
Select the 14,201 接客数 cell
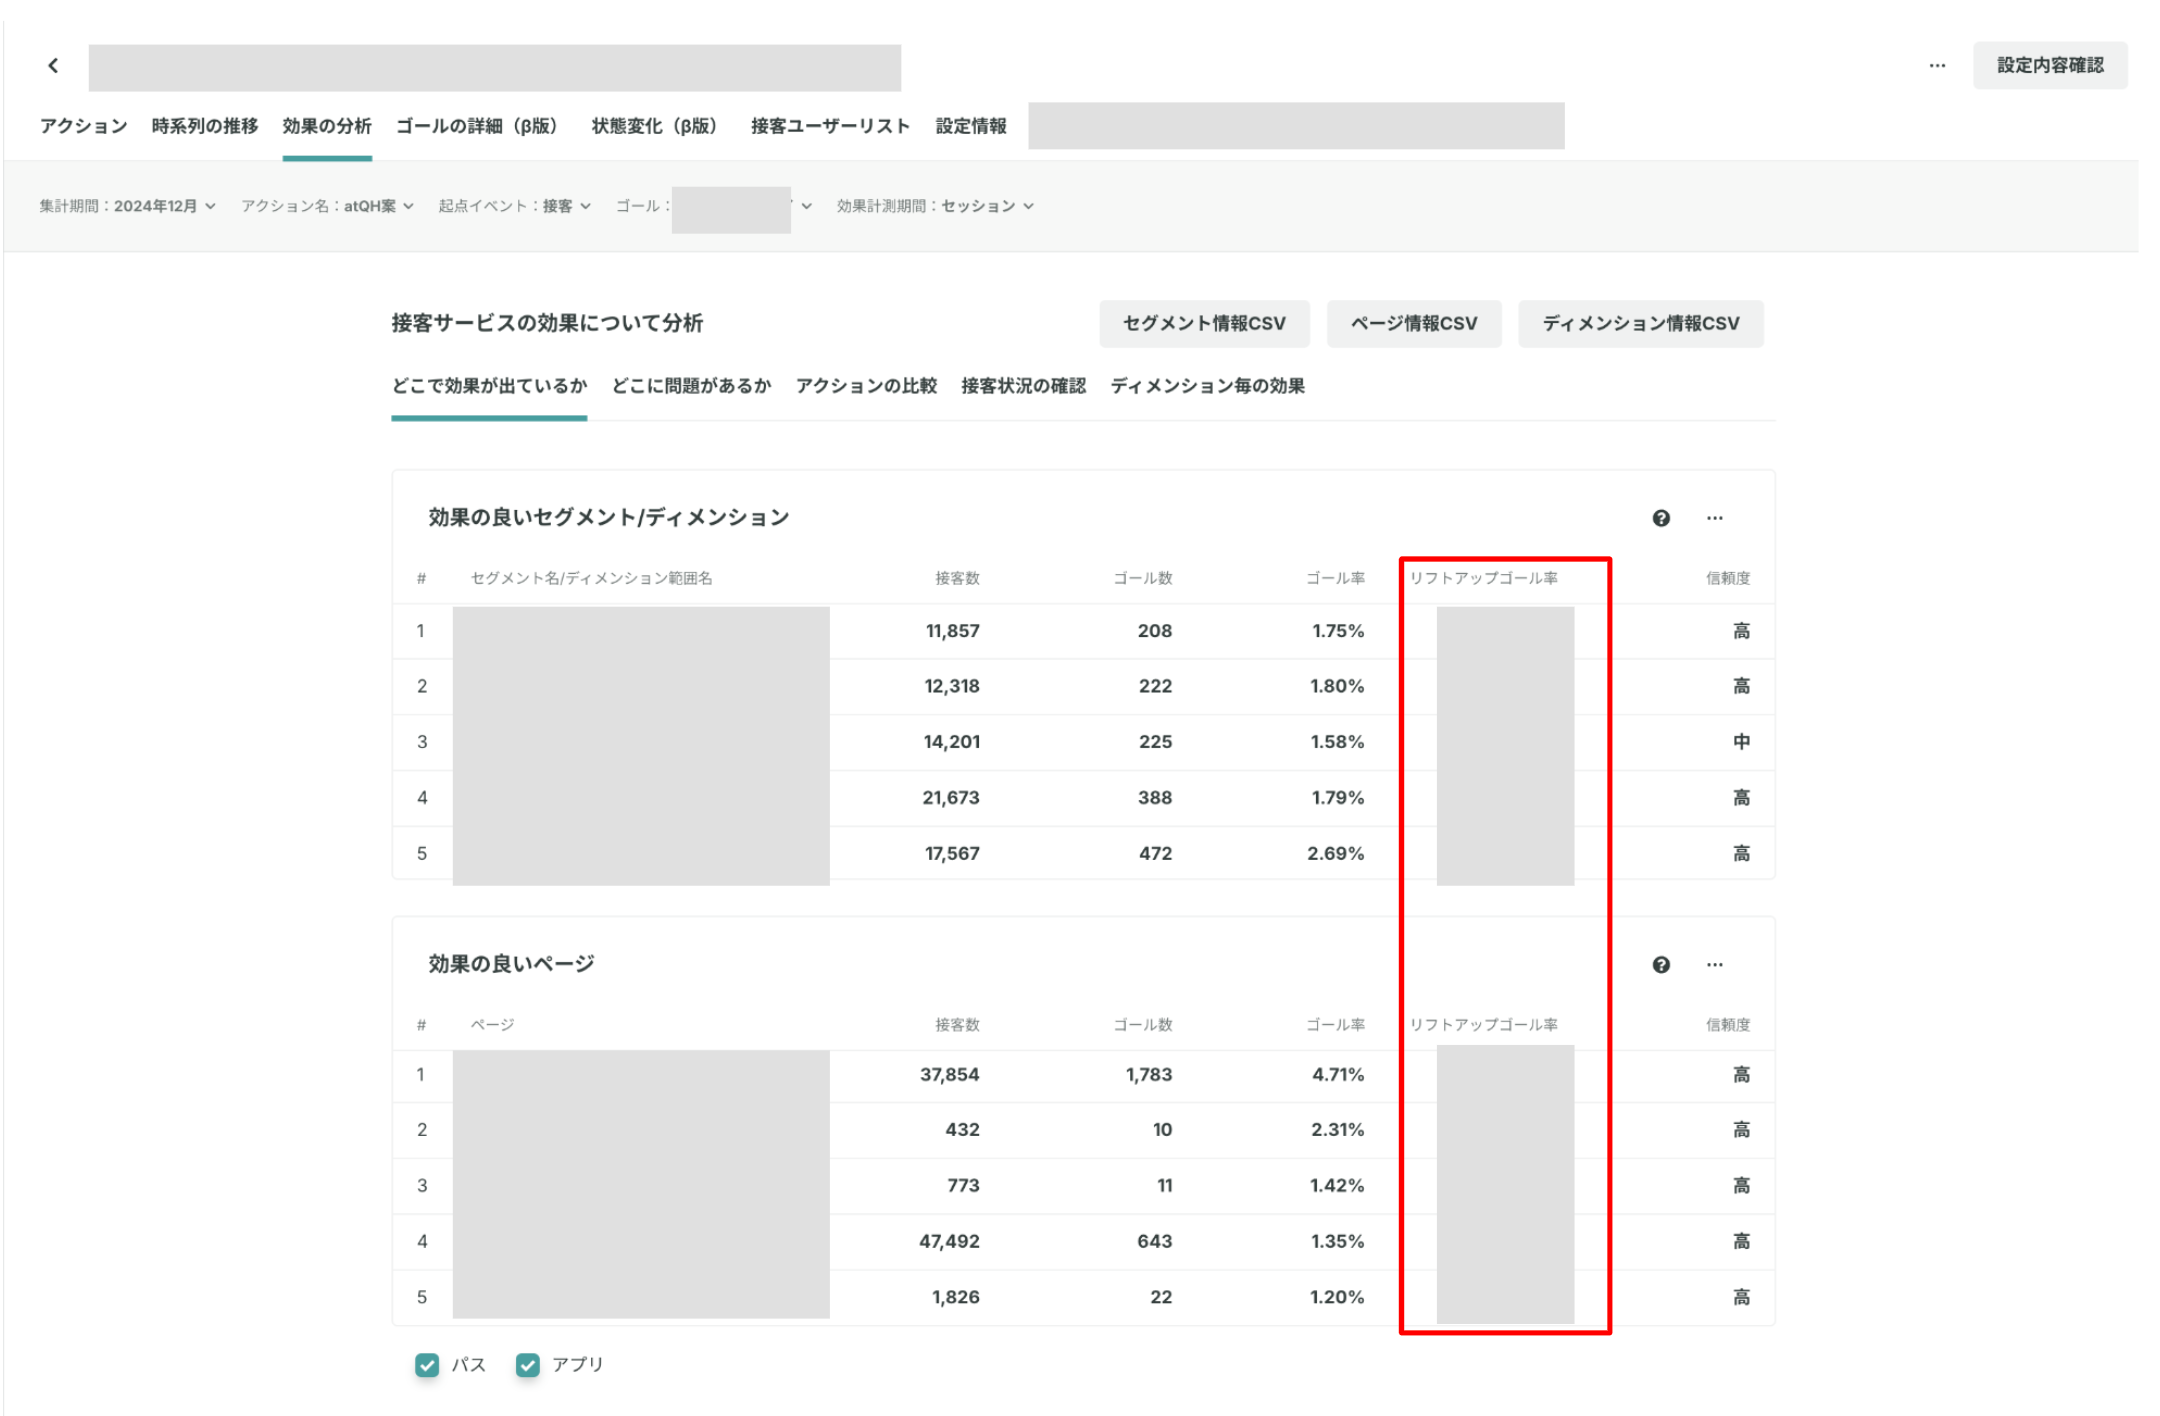[951, 743]
